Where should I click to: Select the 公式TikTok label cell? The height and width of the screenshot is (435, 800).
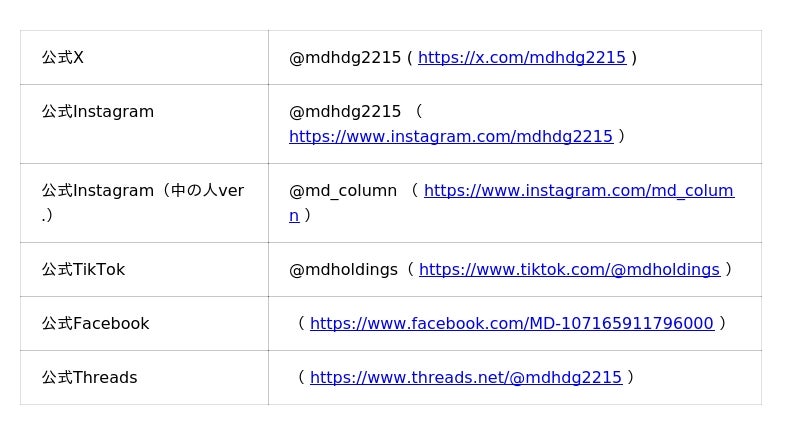(x=83, y=270)
